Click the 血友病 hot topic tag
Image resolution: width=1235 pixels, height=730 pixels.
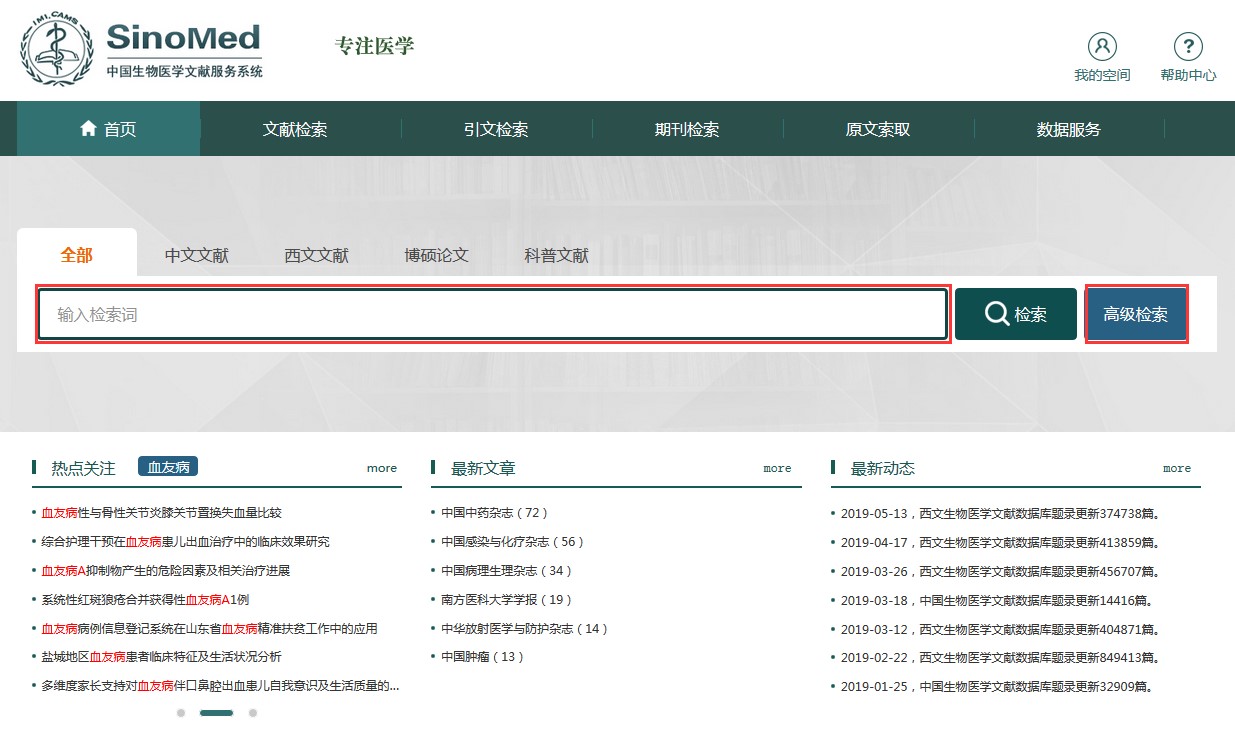point(168,467)
